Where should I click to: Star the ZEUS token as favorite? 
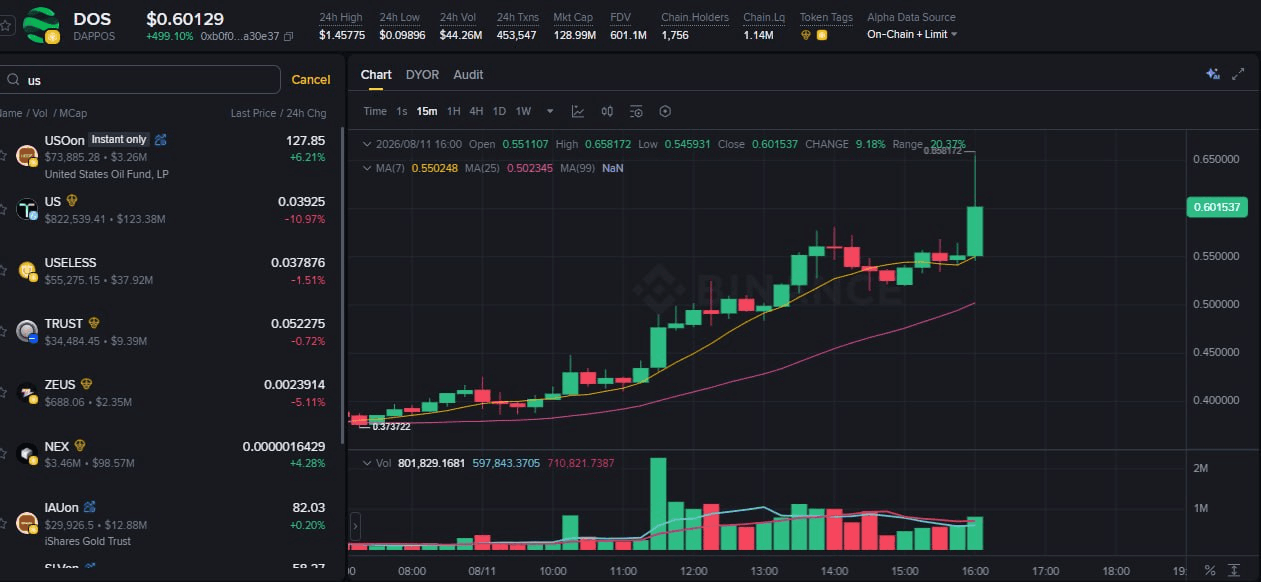[x=3, y=392]
